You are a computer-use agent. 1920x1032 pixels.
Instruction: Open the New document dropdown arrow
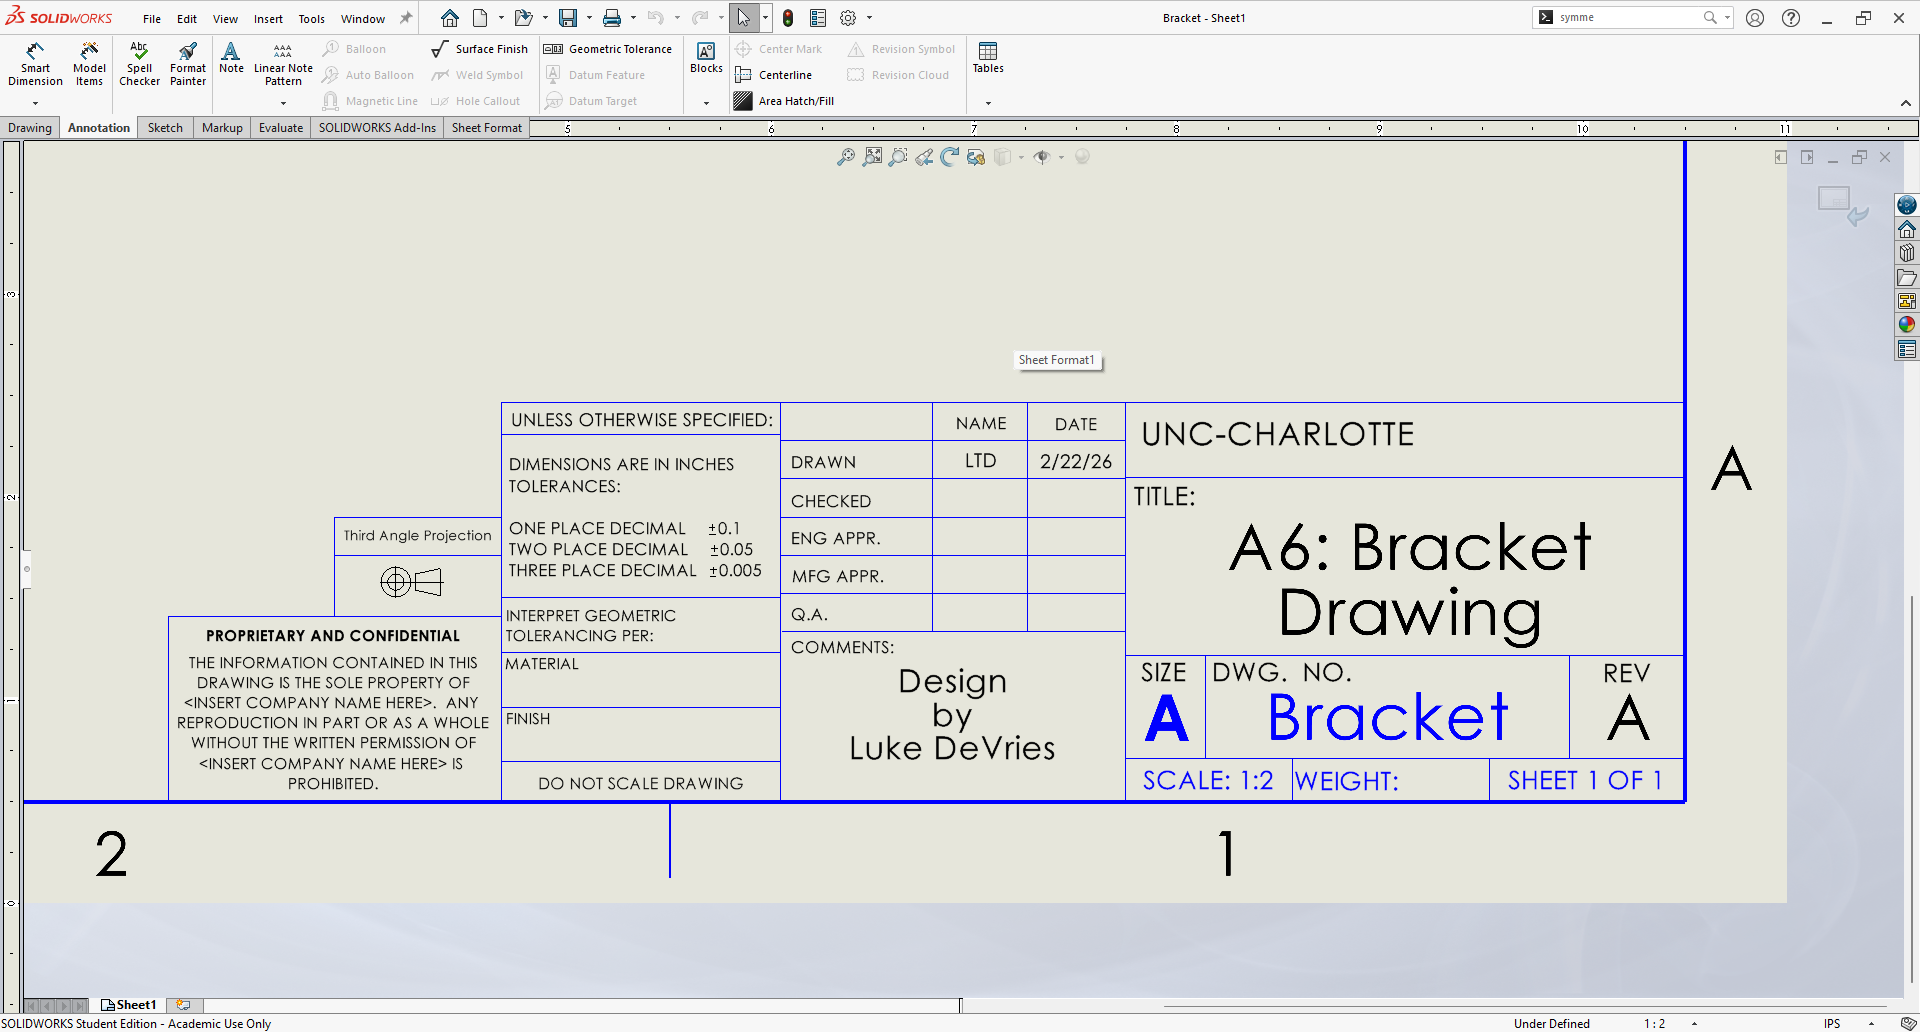501,18
